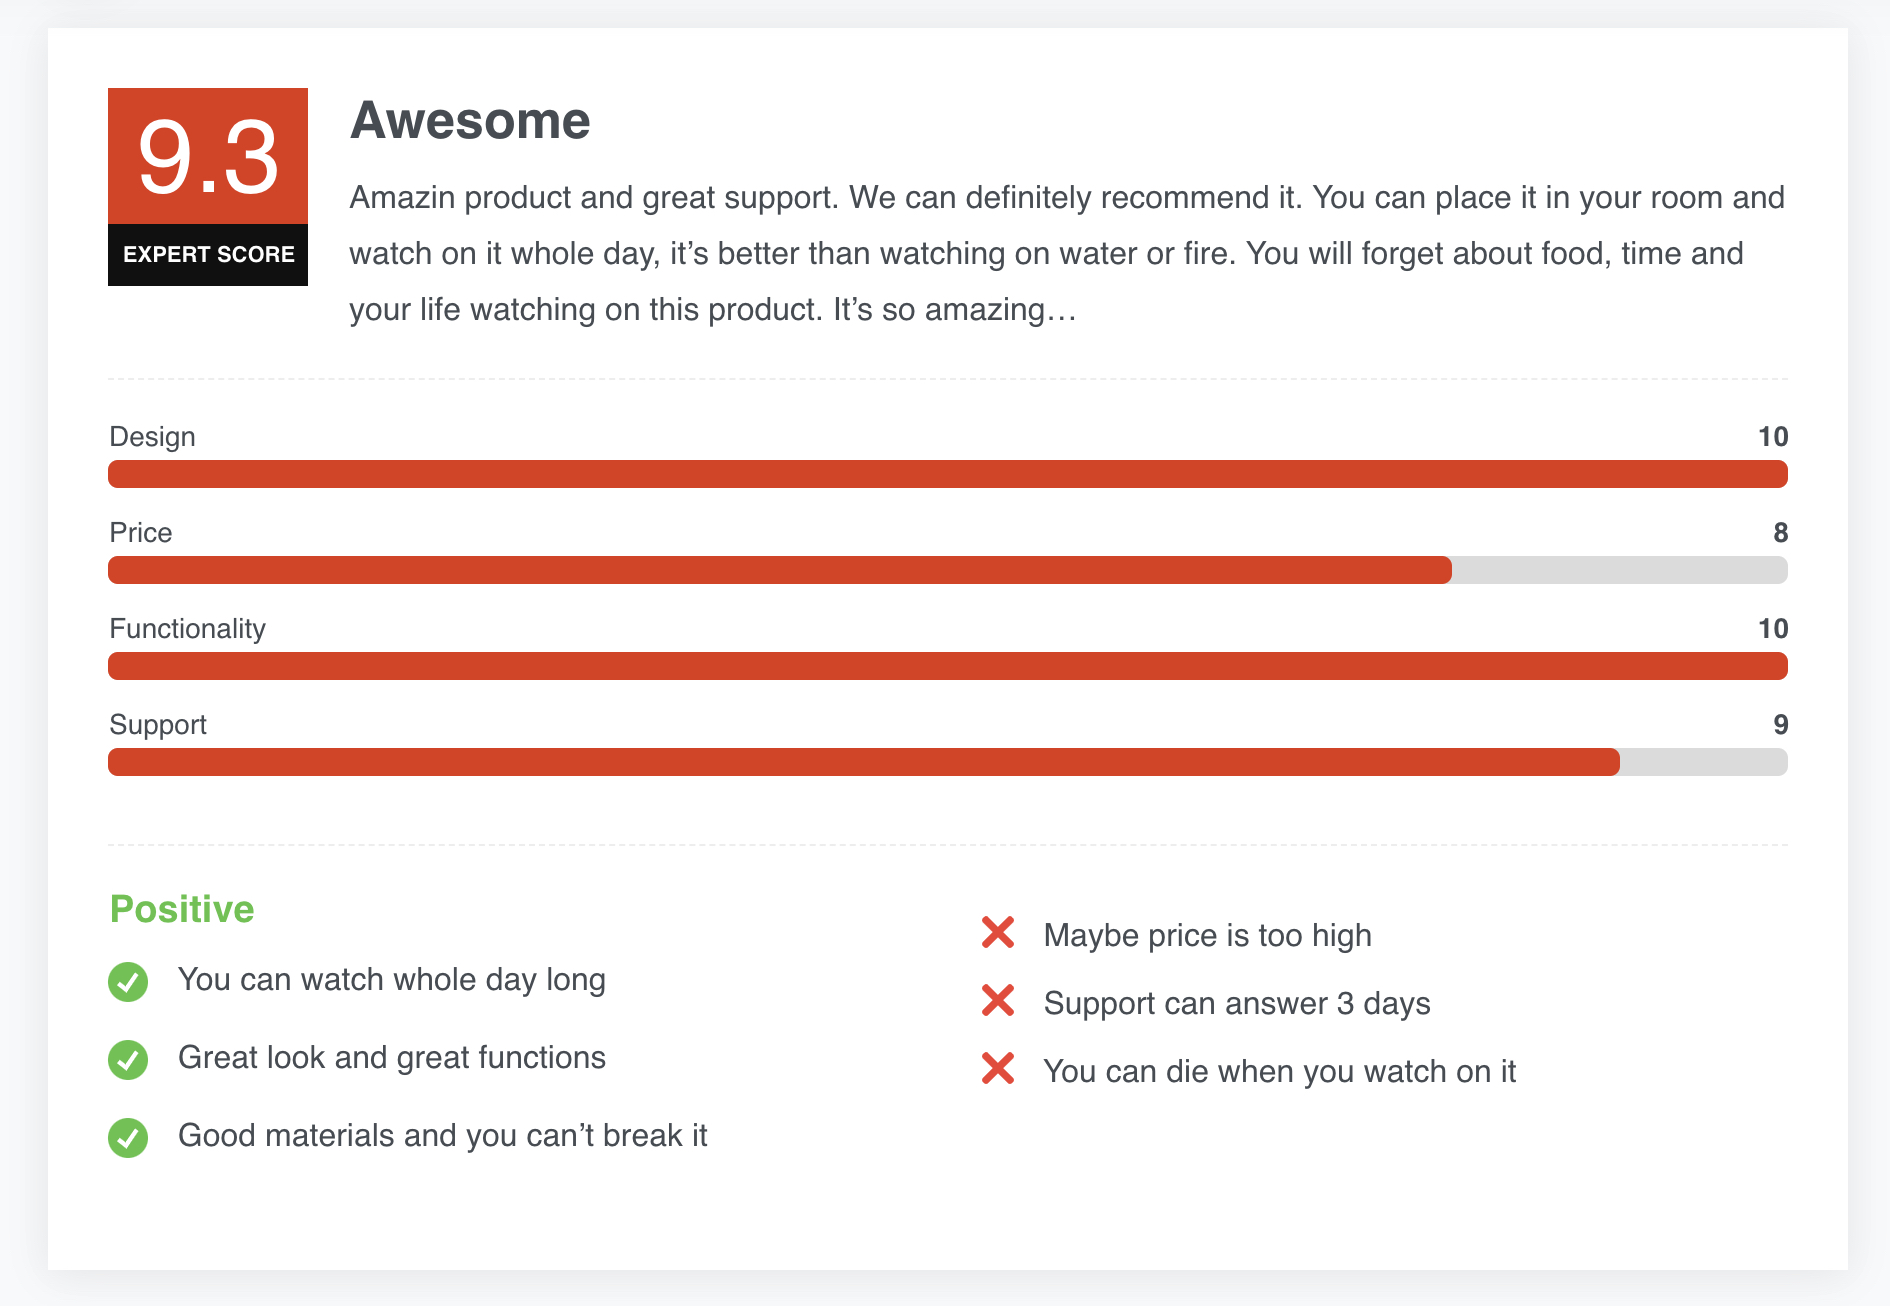
Task: Click the 9.3 expert score badge
Action: 208,157
